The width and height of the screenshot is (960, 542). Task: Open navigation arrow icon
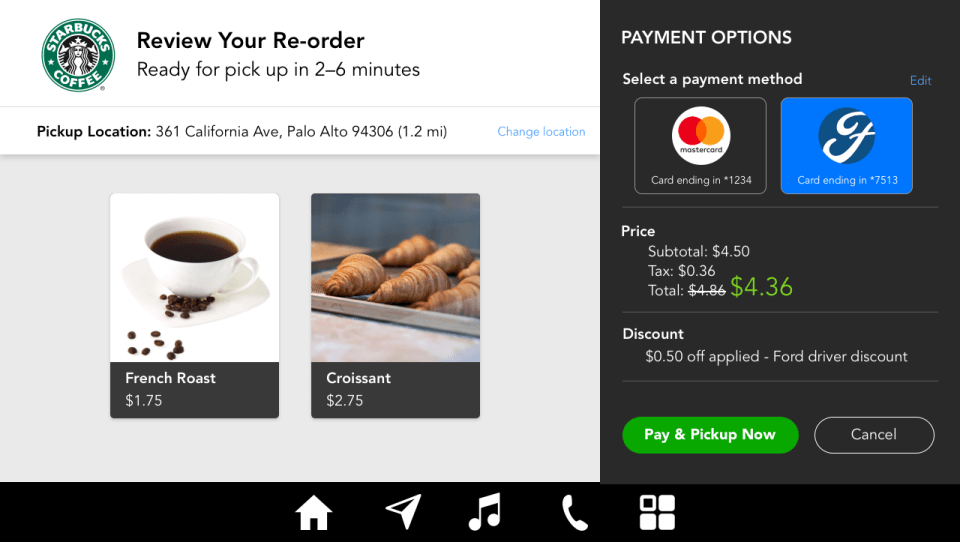click(402, 512)
